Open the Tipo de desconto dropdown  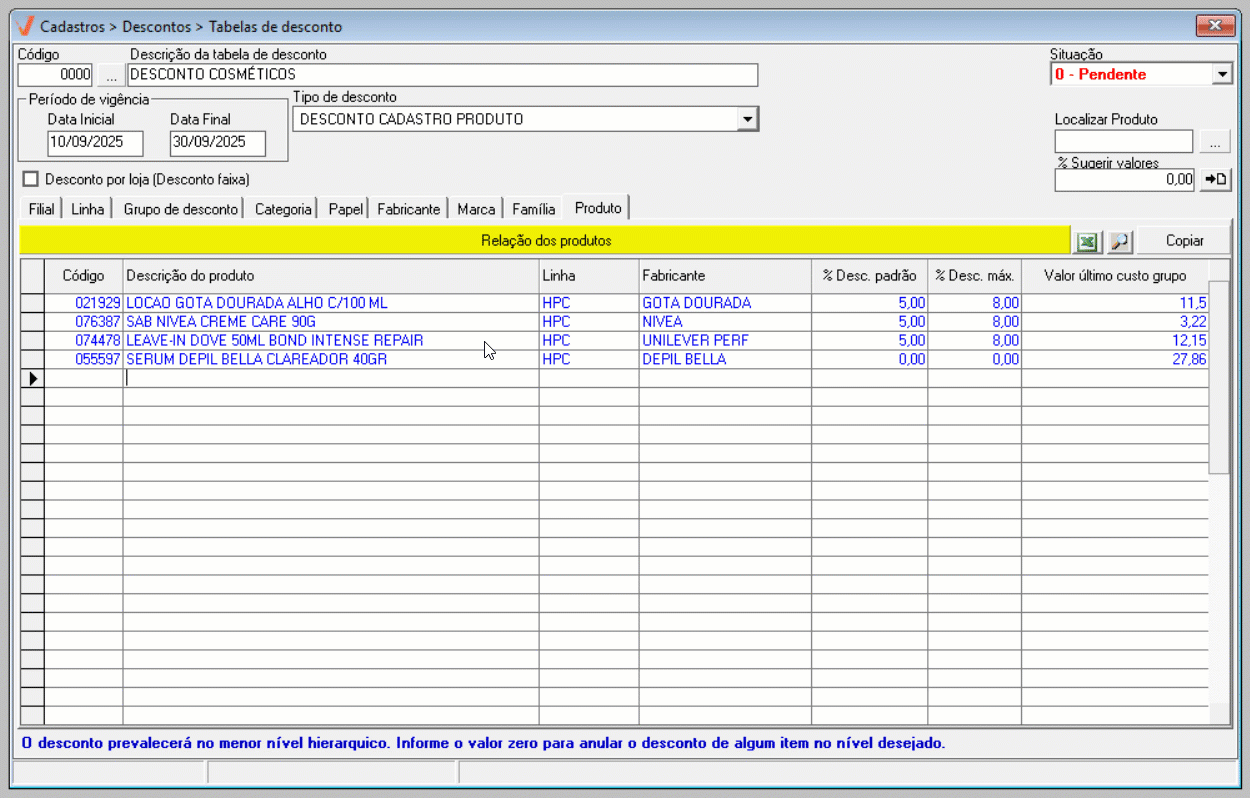pyautogui.click(x=747, y=120)
